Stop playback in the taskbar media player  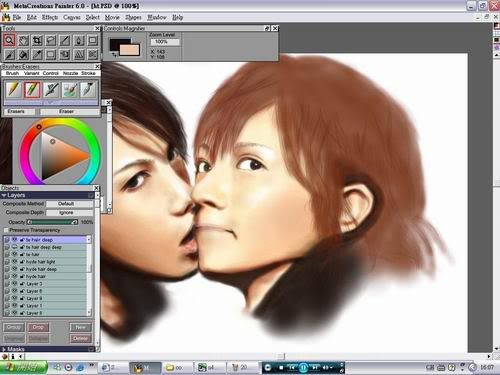click(x=281, y=368)
